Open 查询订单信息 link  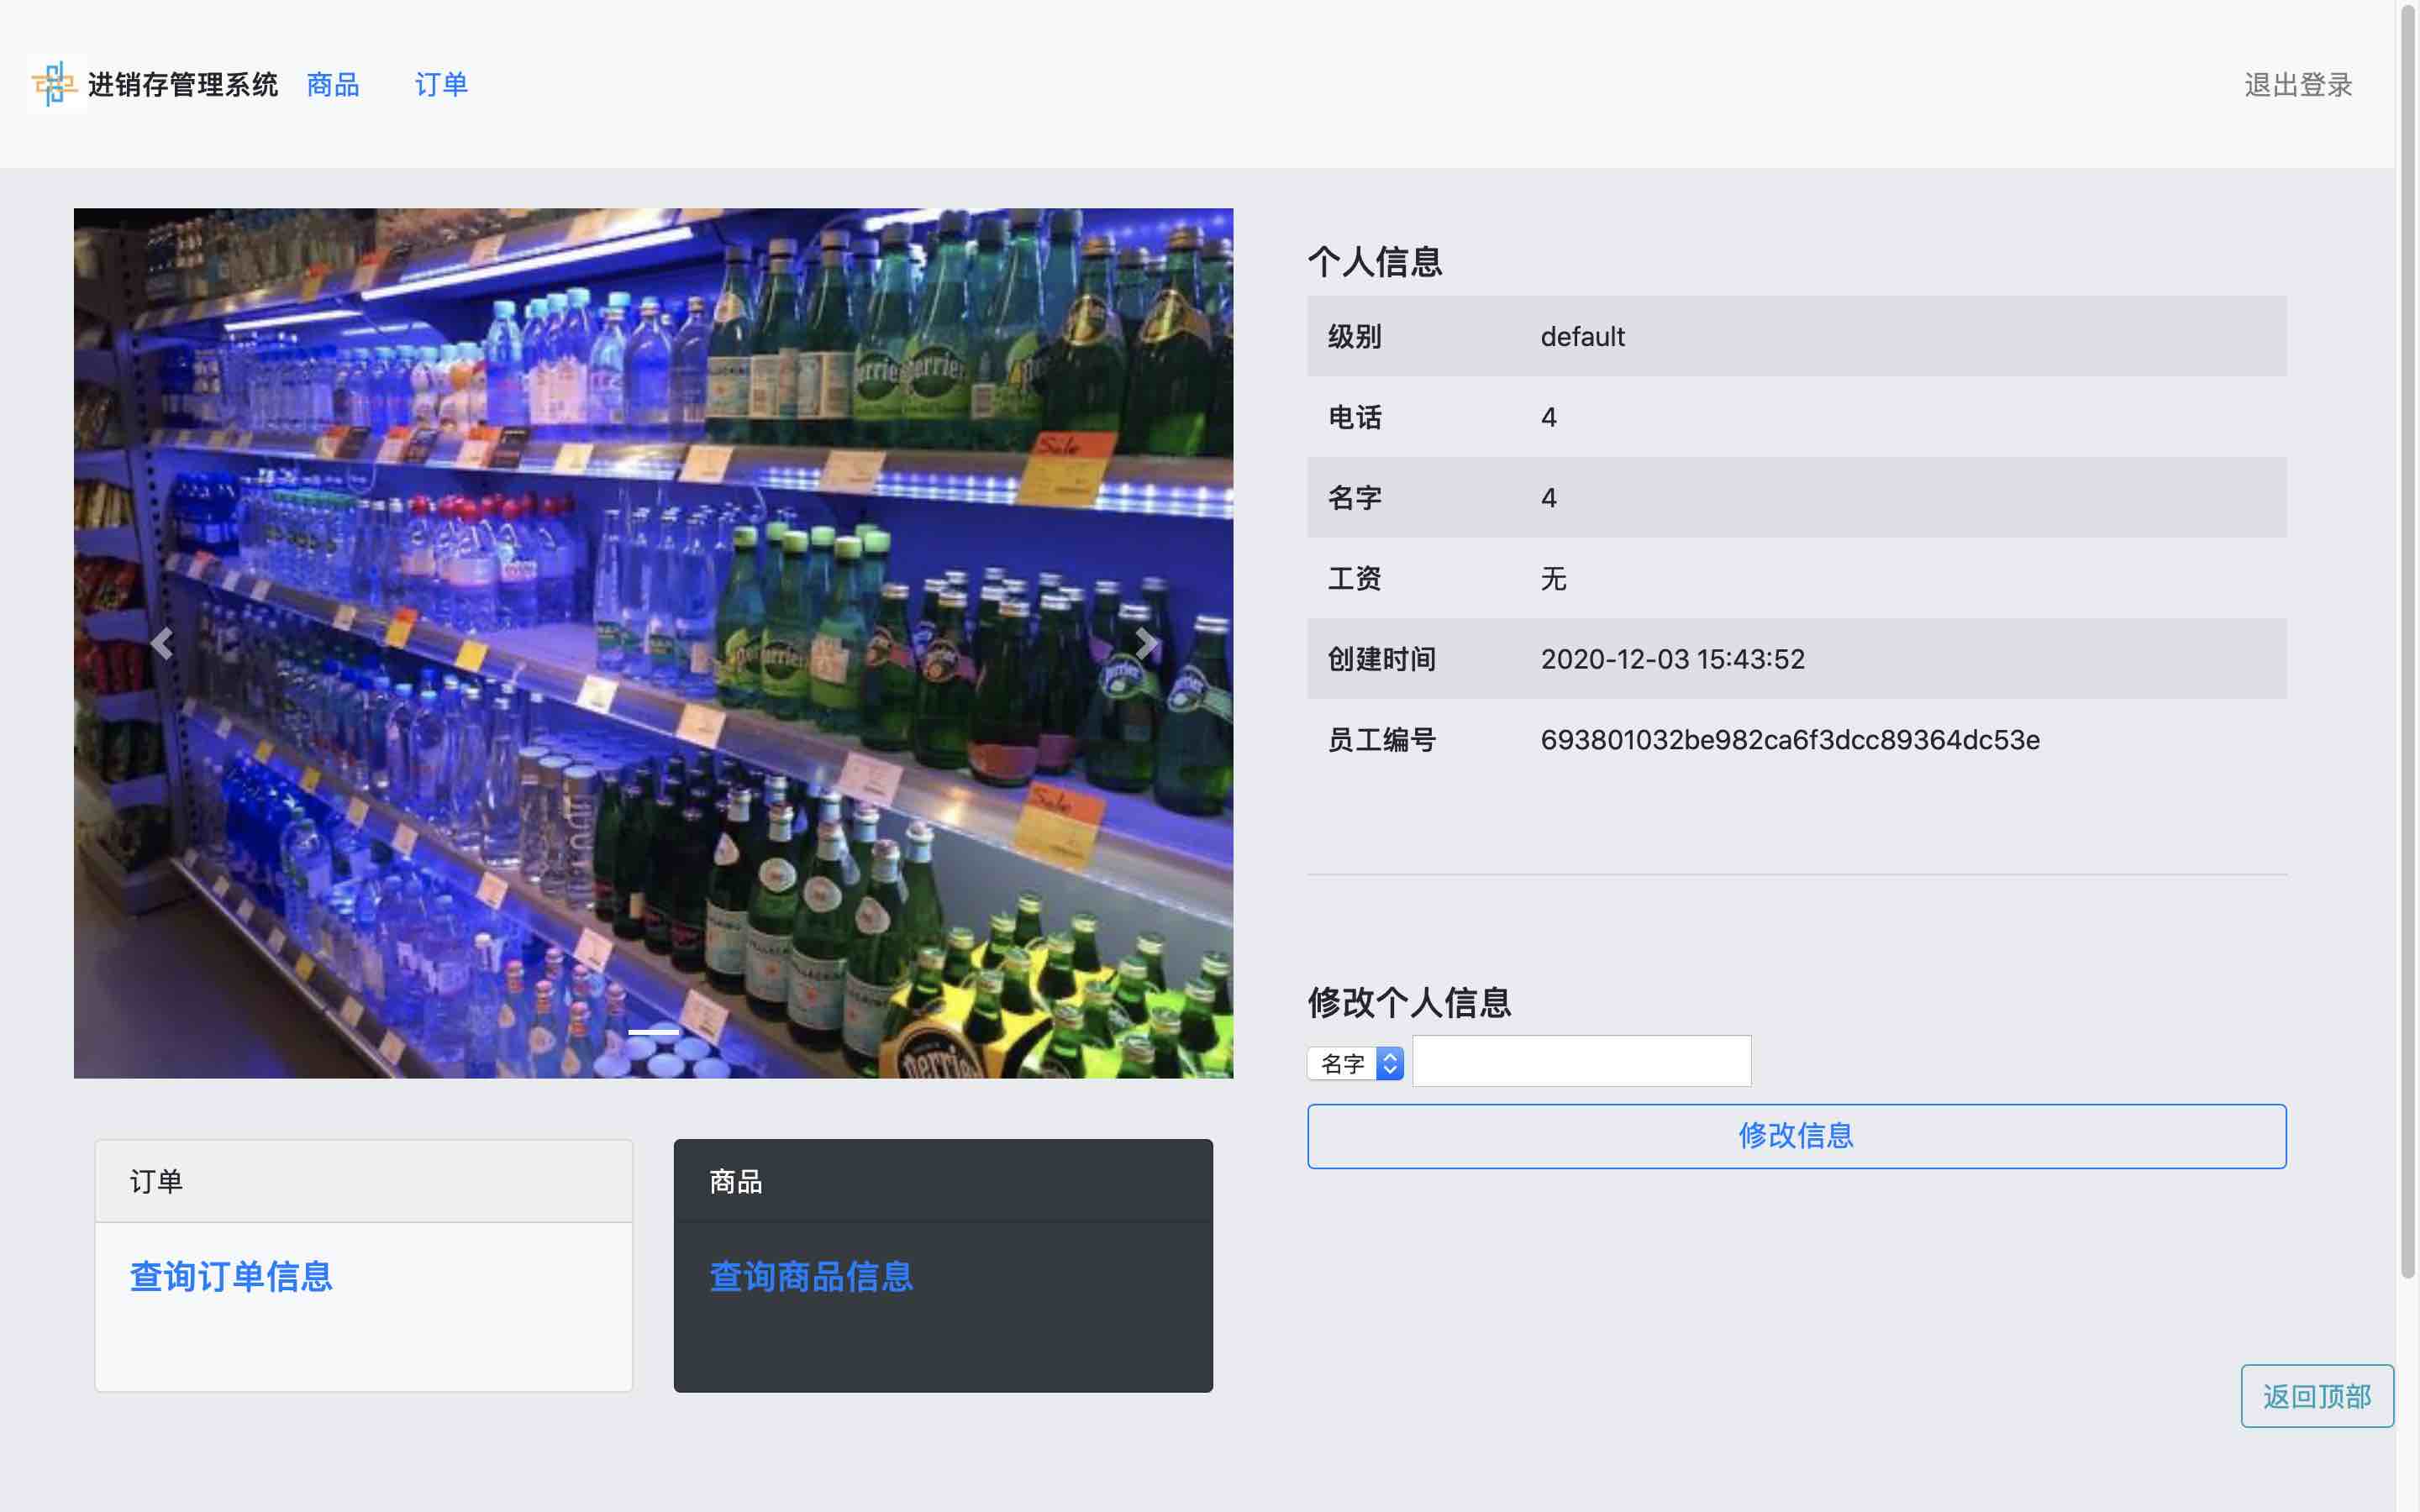coord(231,1276)
